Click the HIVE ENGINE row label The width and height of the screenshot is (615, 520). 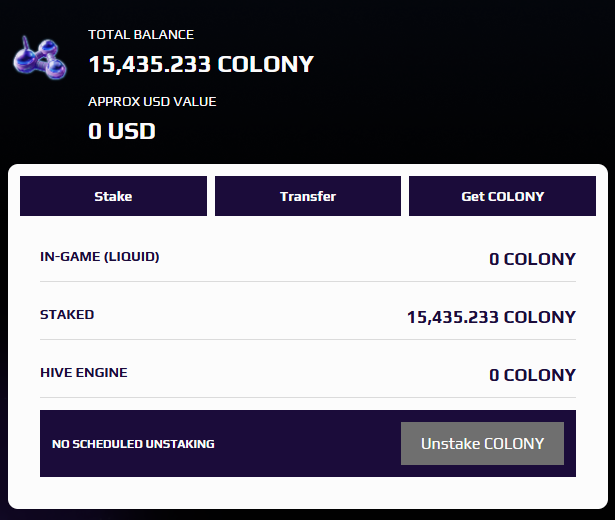point(84,373)
